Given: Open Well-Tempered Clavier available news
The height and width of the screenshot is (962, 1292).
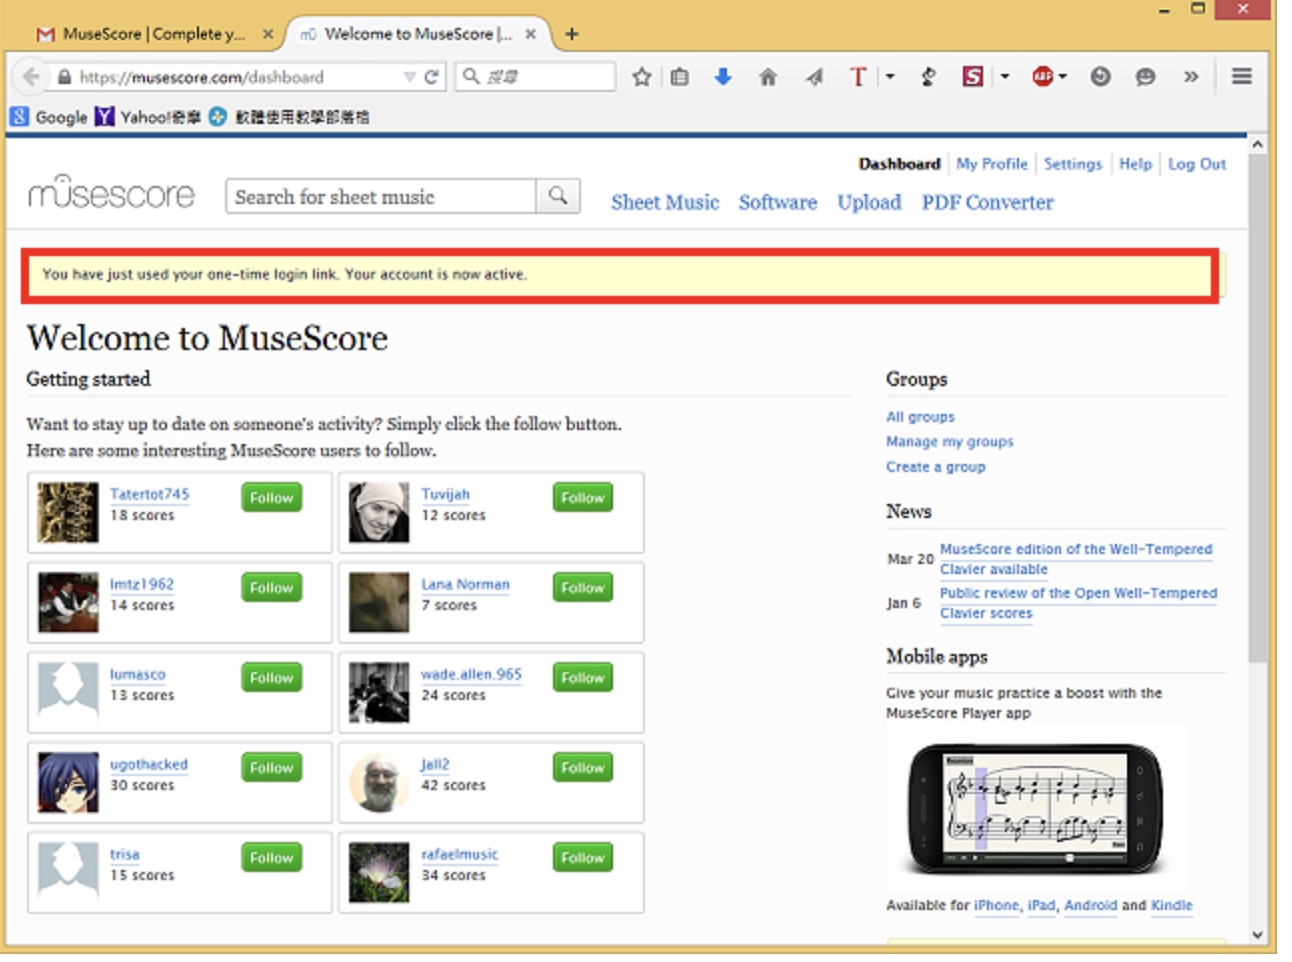Looking at the screenshot, I should pos(1076,559).
